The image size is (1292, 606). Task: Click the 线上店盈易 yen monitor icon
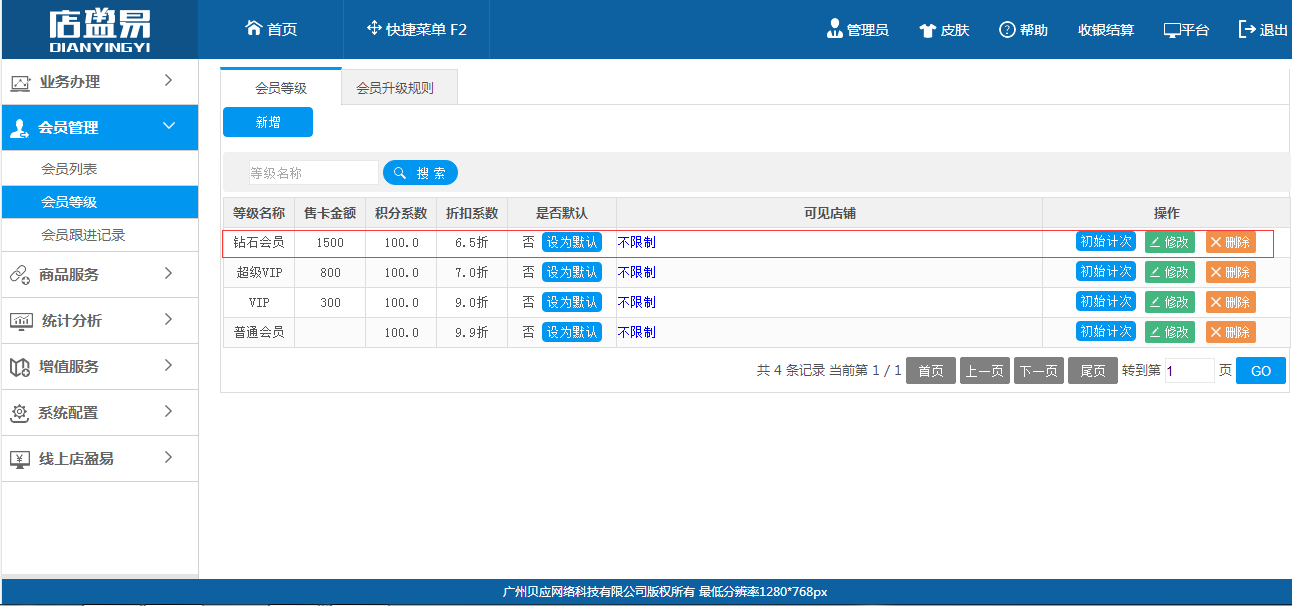(x=20, y=459)
